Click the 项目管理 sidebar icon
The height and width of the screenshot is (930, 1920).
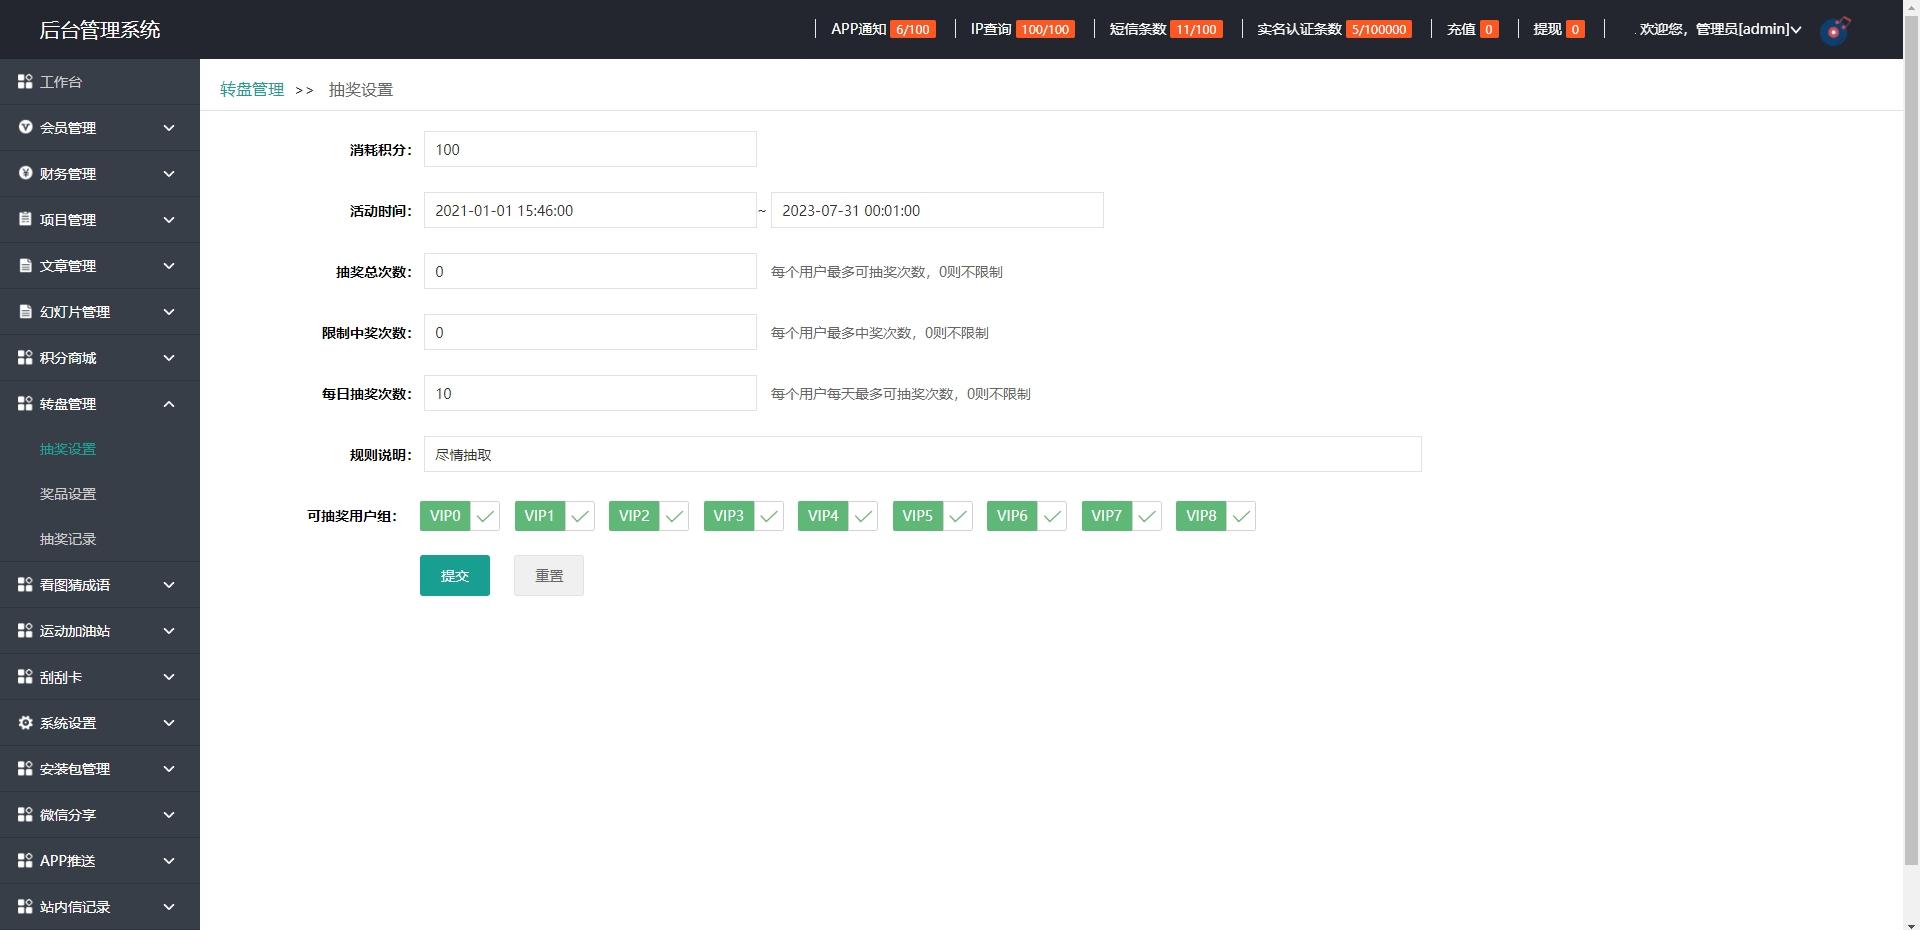(x=25, y=219)
